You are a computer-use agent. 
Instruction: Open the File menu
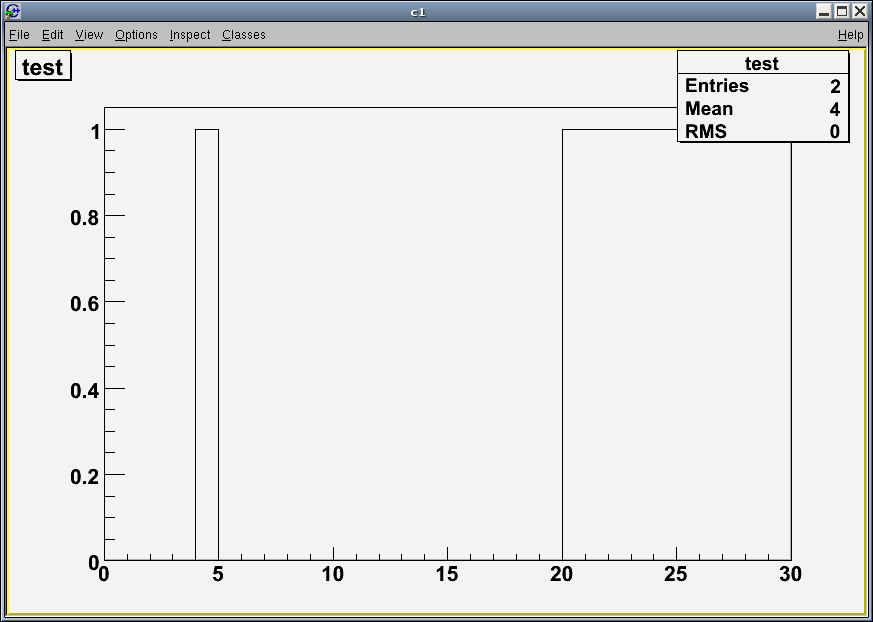(x=19, y=35)
